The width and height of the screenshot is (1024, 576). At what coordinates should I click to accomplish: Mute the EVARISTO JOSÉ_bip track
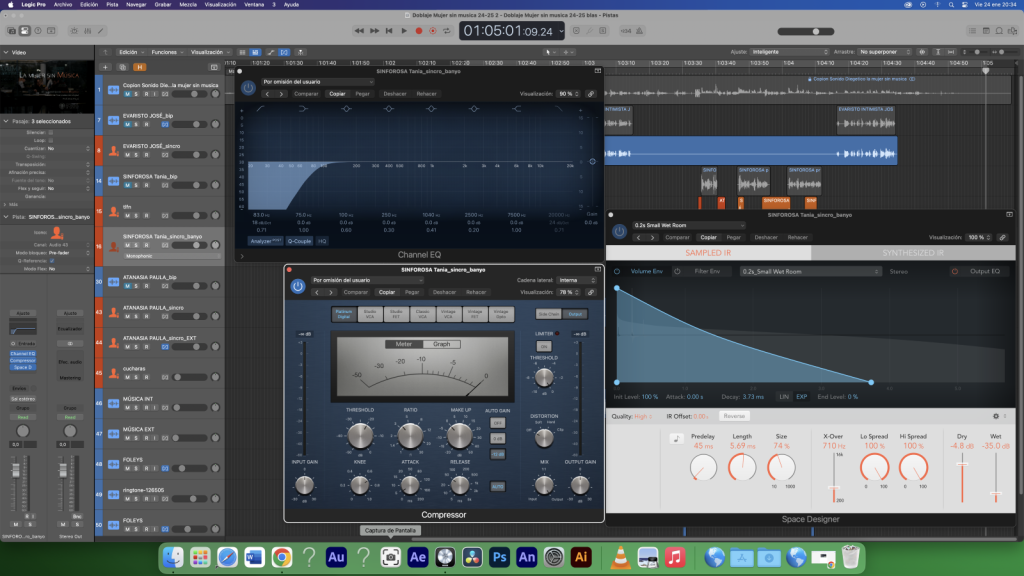(x=127, y=125)
